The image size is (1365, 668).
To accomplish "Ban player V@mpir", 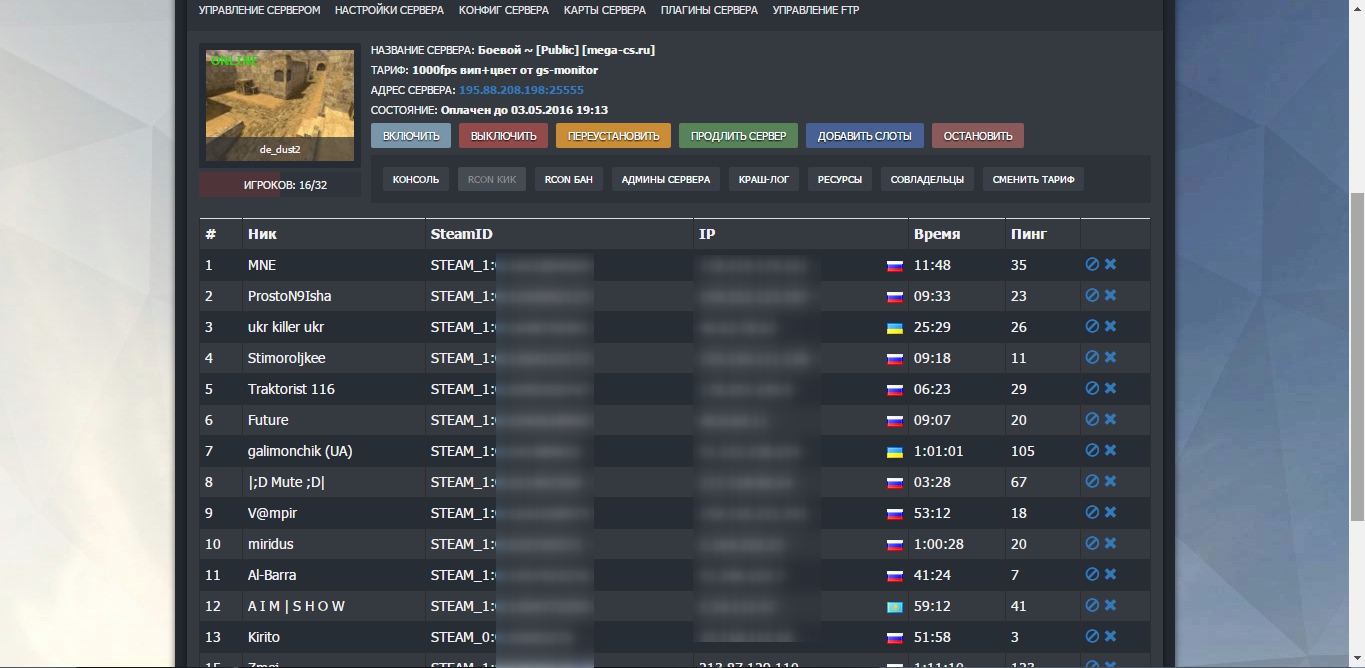I will pos(1092,512).
